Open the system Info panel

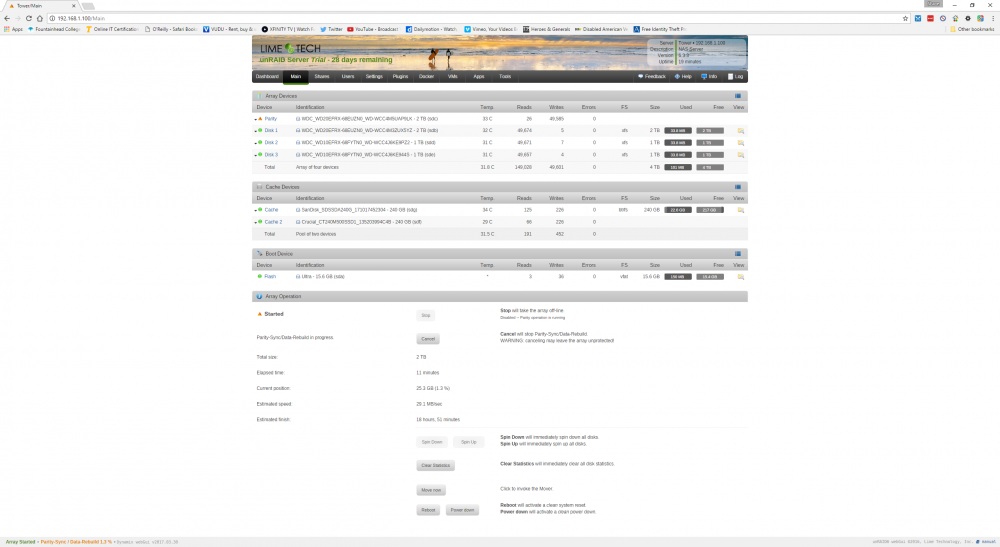click(709, 77)
